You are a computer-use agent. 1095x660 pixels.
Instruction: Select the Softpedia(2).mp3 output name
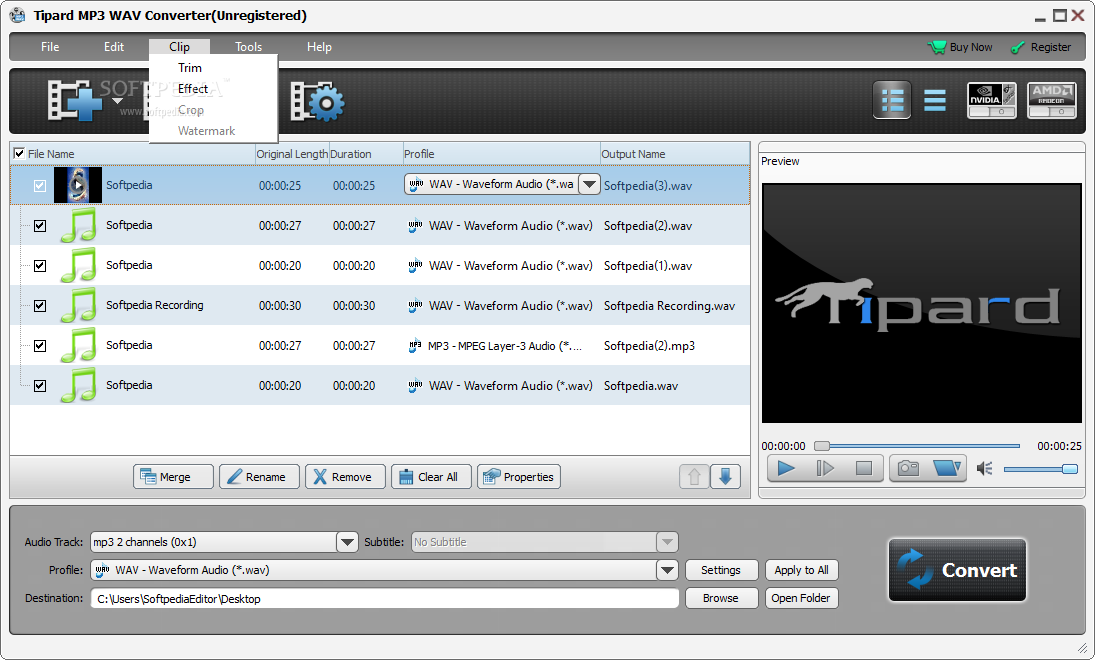tap(649, 346)
